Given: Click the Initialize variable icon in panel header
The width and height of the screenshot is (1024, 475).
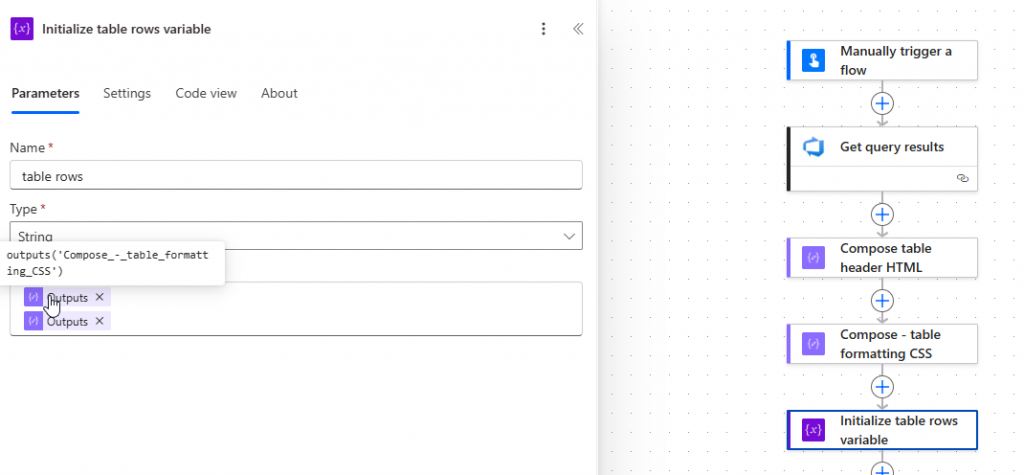Looking at the screenshot, I should point(22,29).
